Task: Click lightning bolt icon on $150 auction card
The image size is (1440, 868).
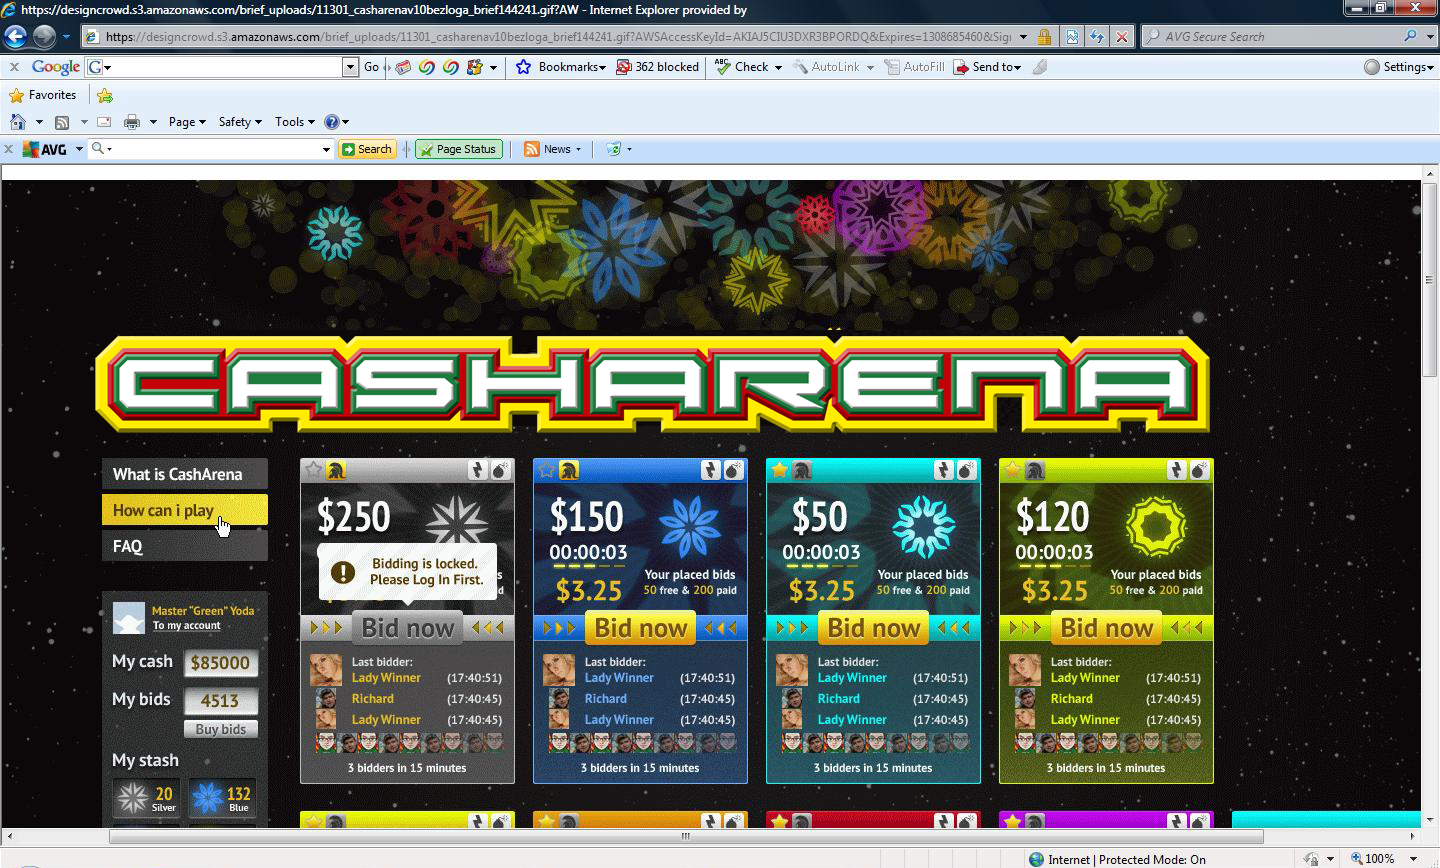Action: 711,470
